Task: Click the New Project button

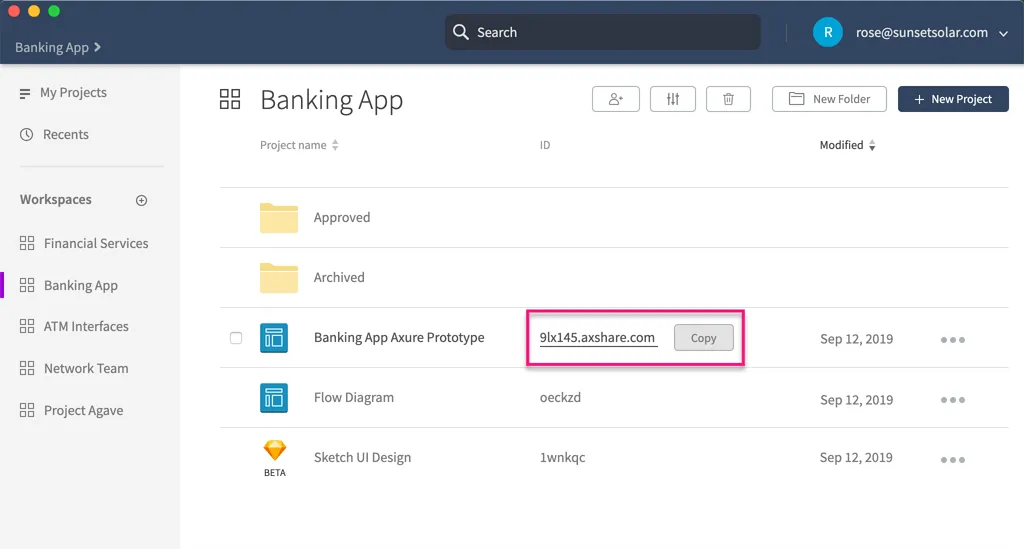Action: click(x=953, y=99)
